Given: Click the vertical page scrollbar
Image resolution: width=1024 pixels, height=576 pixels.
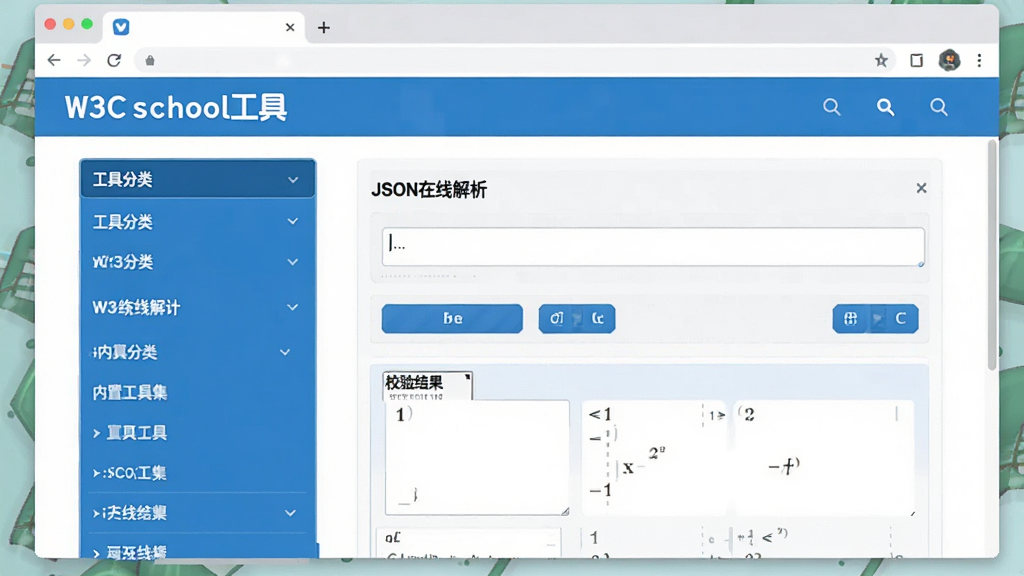Looking at the screenshot, I should (993, 255).
